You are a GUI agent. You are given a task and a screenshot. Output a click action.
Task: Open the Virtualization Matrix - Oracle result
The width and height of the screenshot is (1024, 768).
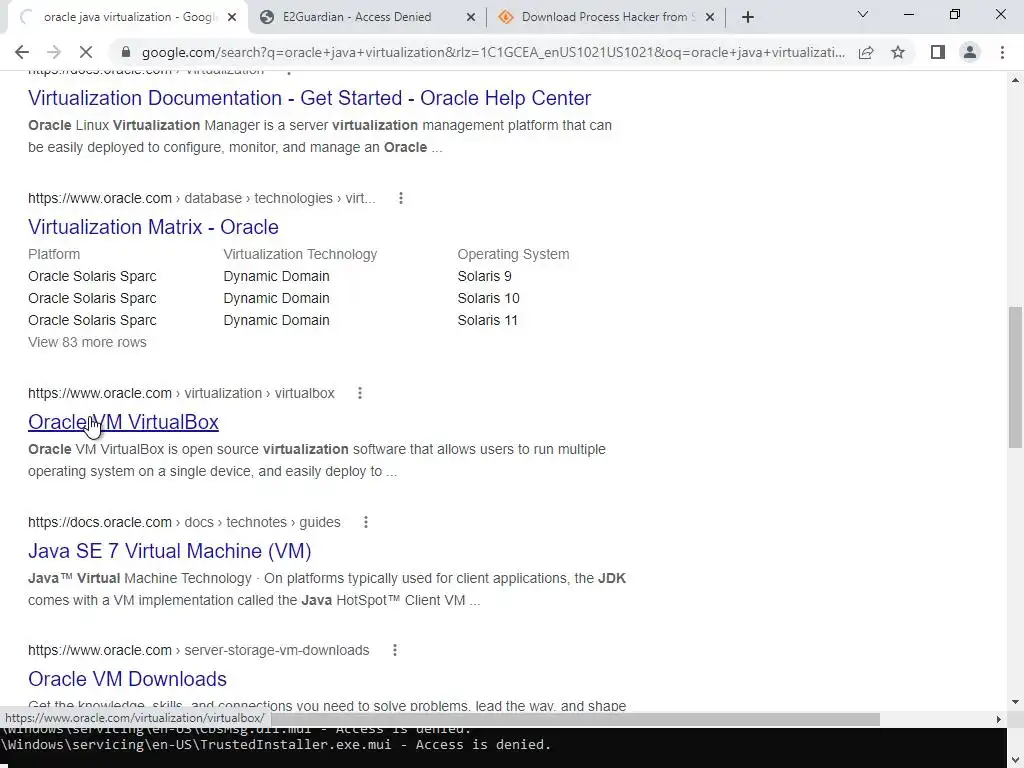coord(153,227)
